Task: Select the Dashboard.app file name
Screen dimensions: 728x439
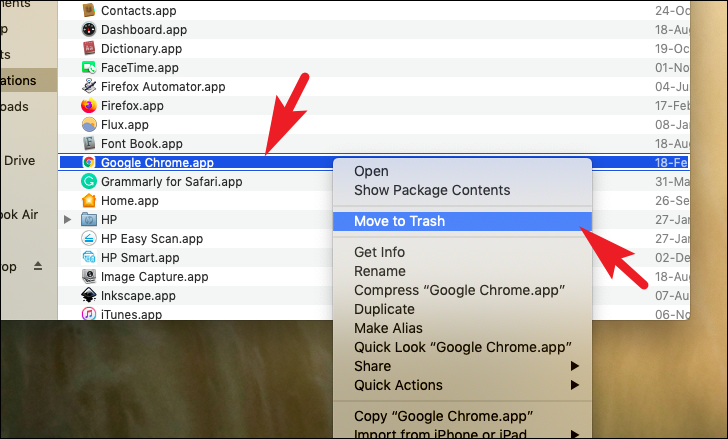Action: 144,30
